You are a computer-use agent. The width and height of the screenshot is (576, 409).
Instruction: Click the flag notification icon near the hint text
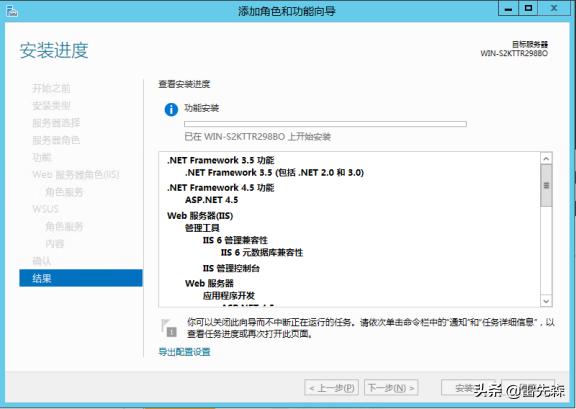pyautogui.click(x=169, y=328)
